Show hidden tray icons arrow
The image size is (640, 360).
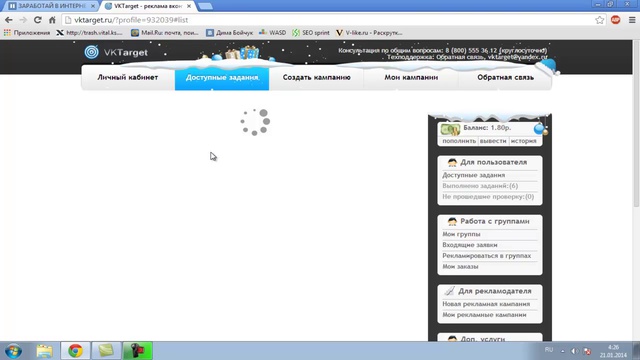coord(562,351)
